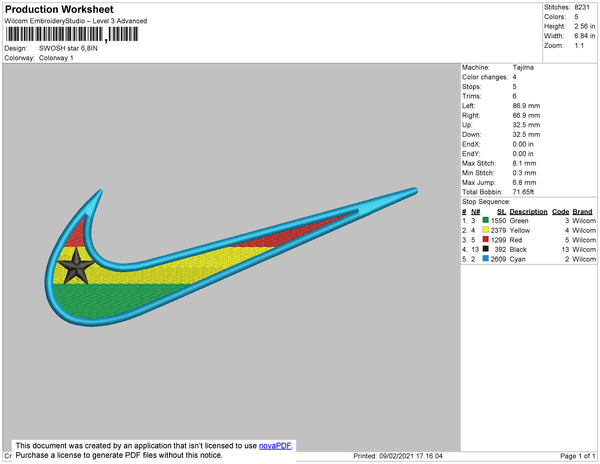Image resolution: width=600 pixels, height=464 pixels.
Task: Click the Machine value Tajima
Action: point(523,67)
